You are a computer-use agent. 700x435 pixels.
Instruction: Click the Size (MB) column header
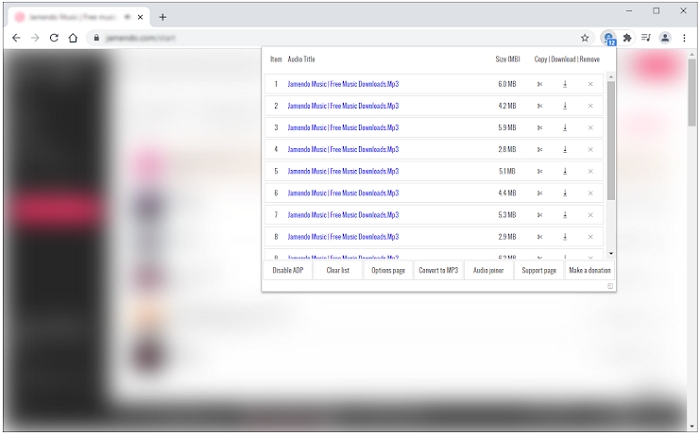[508, 59]
